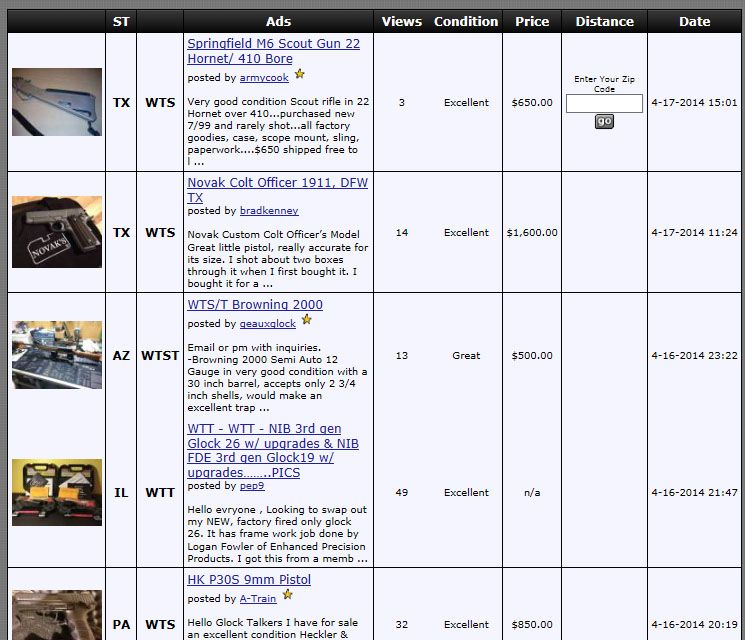Screen dimensions: 745x640
Task: Sort by the ST column header
Action: click(x=121, y=22)
